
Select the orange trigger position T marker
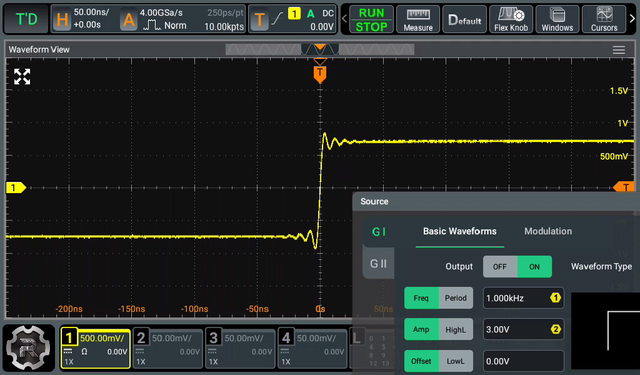coord(320,74)
